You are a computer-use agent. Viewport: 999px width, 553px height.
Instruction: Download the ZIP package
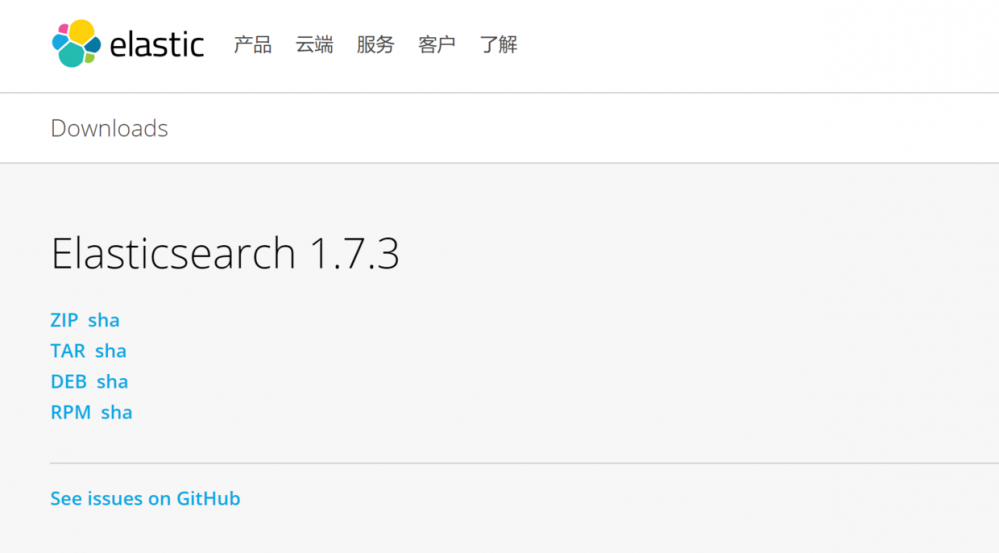[64, 321]
